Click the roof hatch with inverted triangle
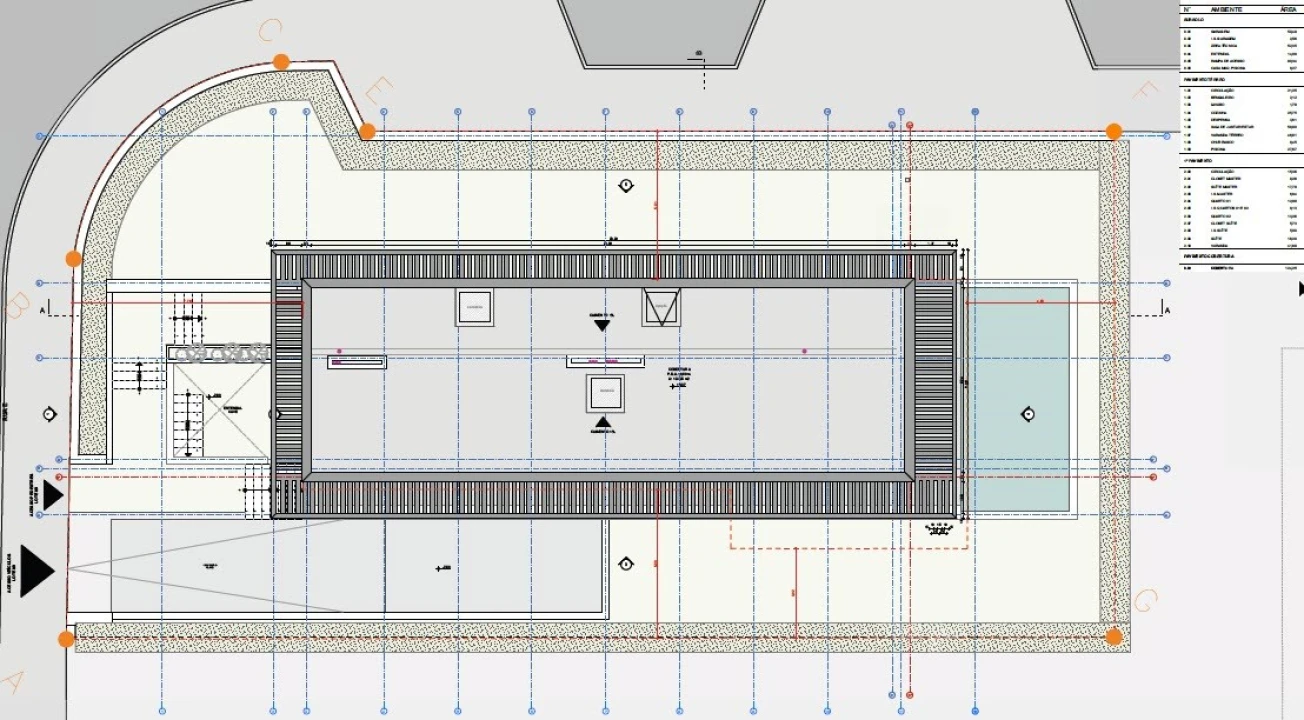This screenshot has height=720, width=1304. pyautogui.click(x=661, y=307)
